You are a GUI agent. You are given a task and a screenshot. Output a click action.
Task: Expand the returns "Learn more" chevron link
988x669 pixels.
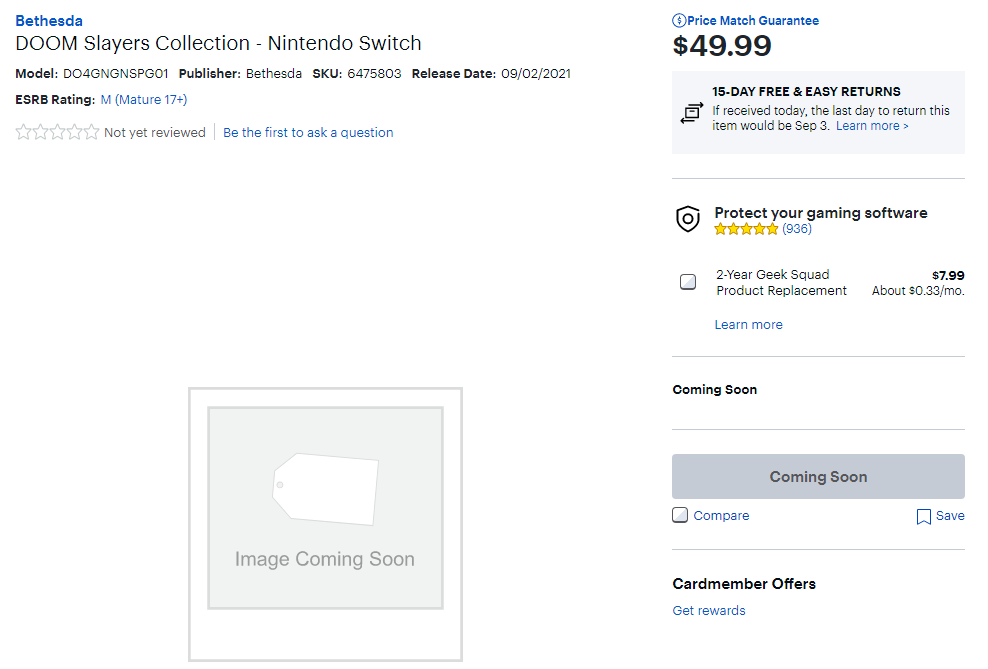pyautogui.click(x=872, y=126)
